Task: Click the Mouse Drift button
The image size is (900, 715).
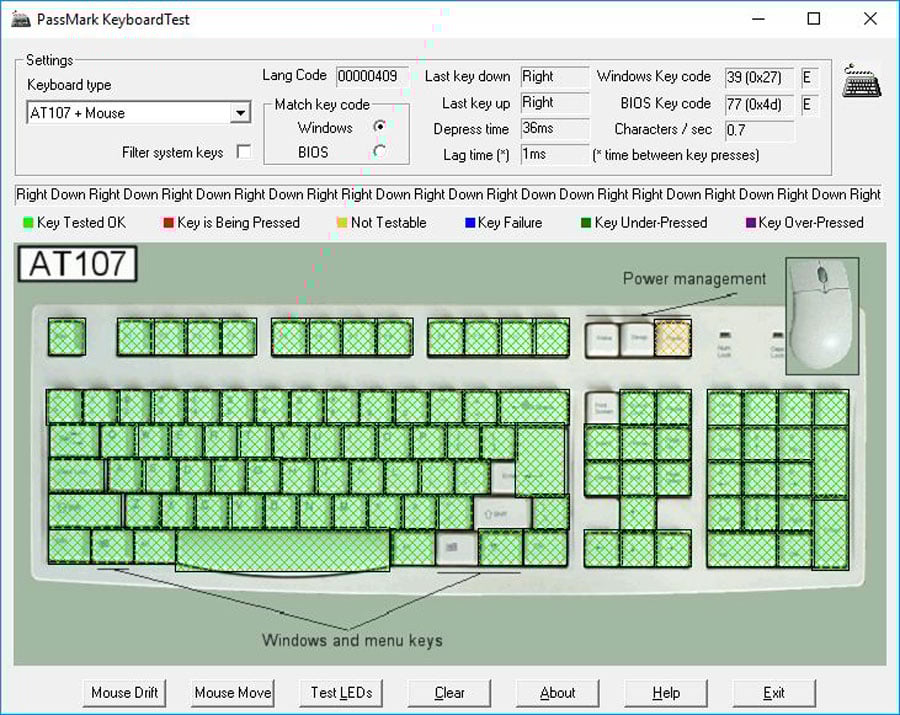Action: [x=125, y=693]
